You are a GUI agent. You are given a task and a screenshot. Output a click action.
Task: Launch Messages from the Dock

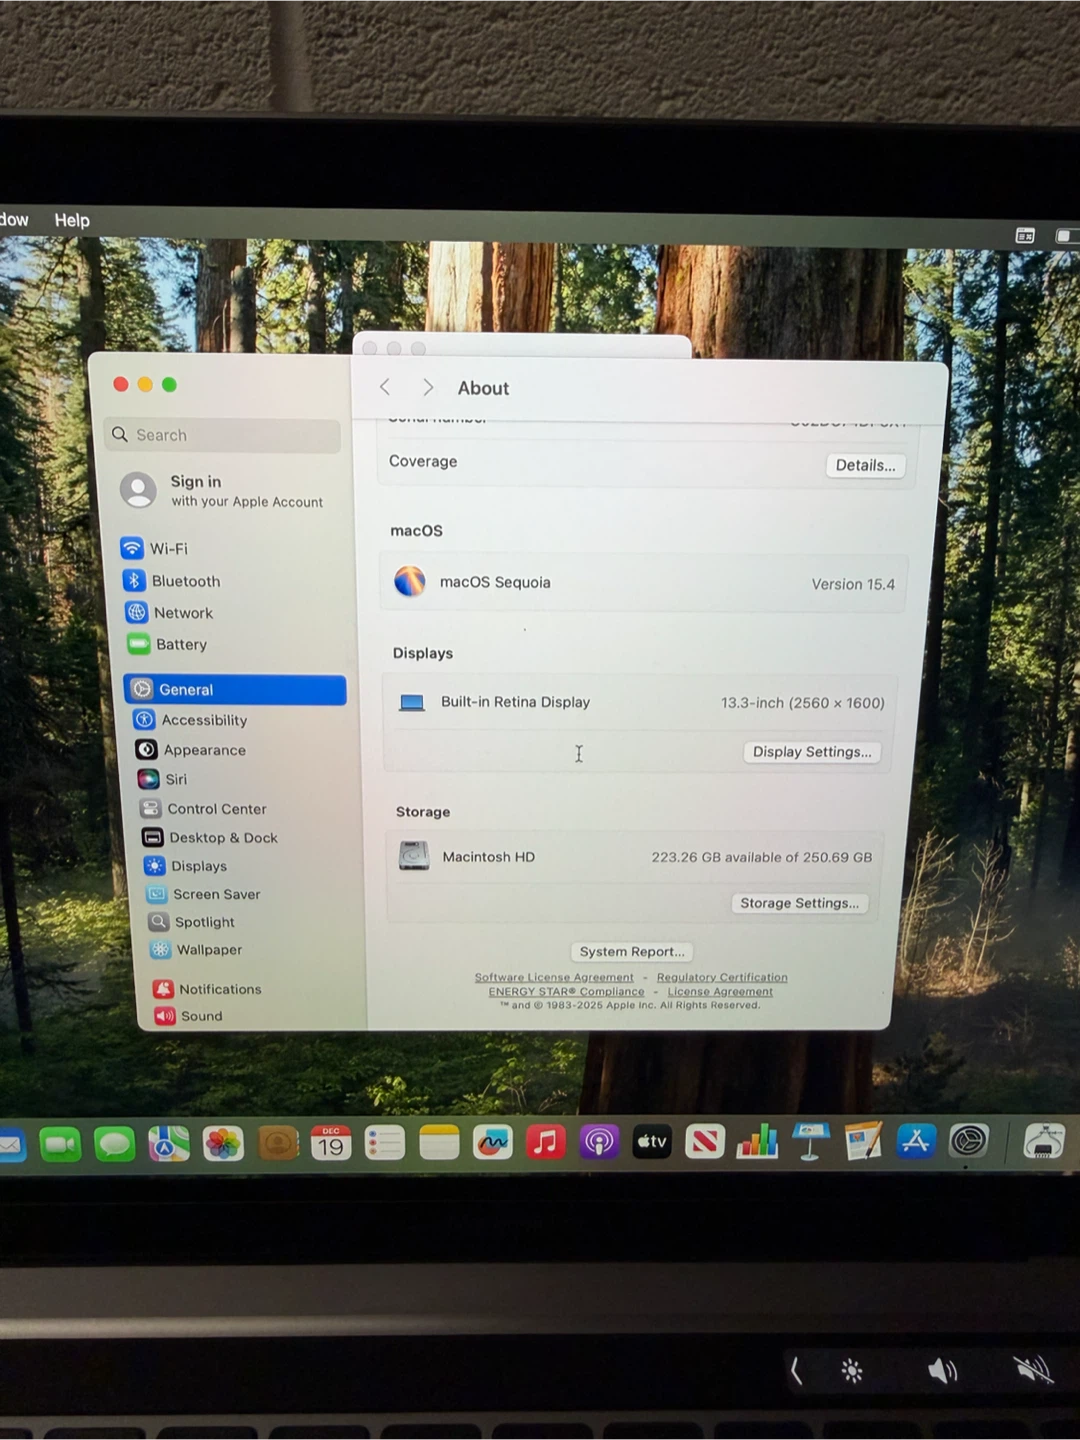[x=114, y=1143]
